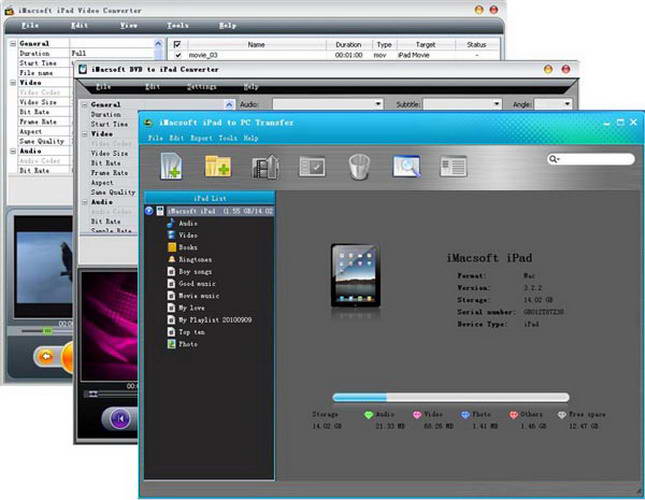Open Tools menu in iPad to PC Transfer
The image size is (645, 500).
[227, 138]
